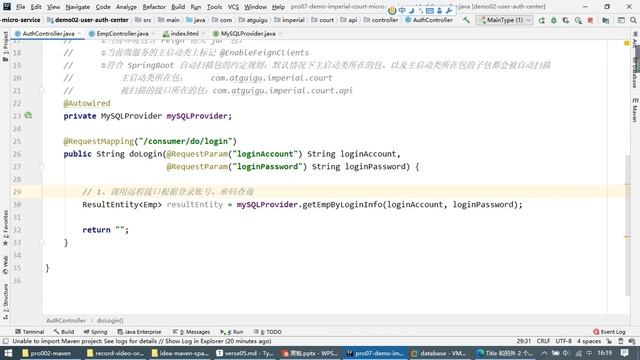Switch to database VM taskbar window
Image resolution: width=640 pixels, height=360 pixels.
click(x=438, y=353)
